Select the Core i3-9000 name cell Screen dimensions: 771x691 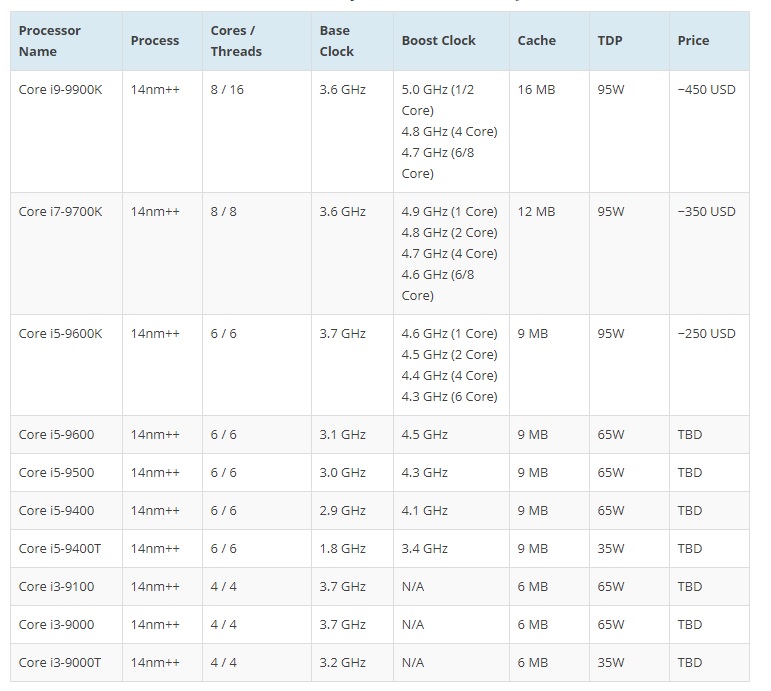click(66, 624)
